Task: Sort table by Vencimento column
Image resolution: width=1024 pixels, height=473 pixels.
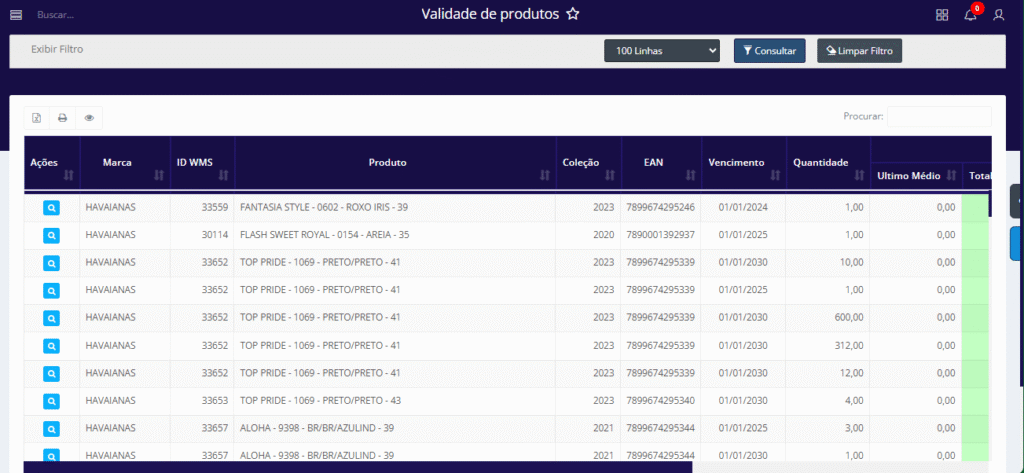Action: [x=742, y=163]
